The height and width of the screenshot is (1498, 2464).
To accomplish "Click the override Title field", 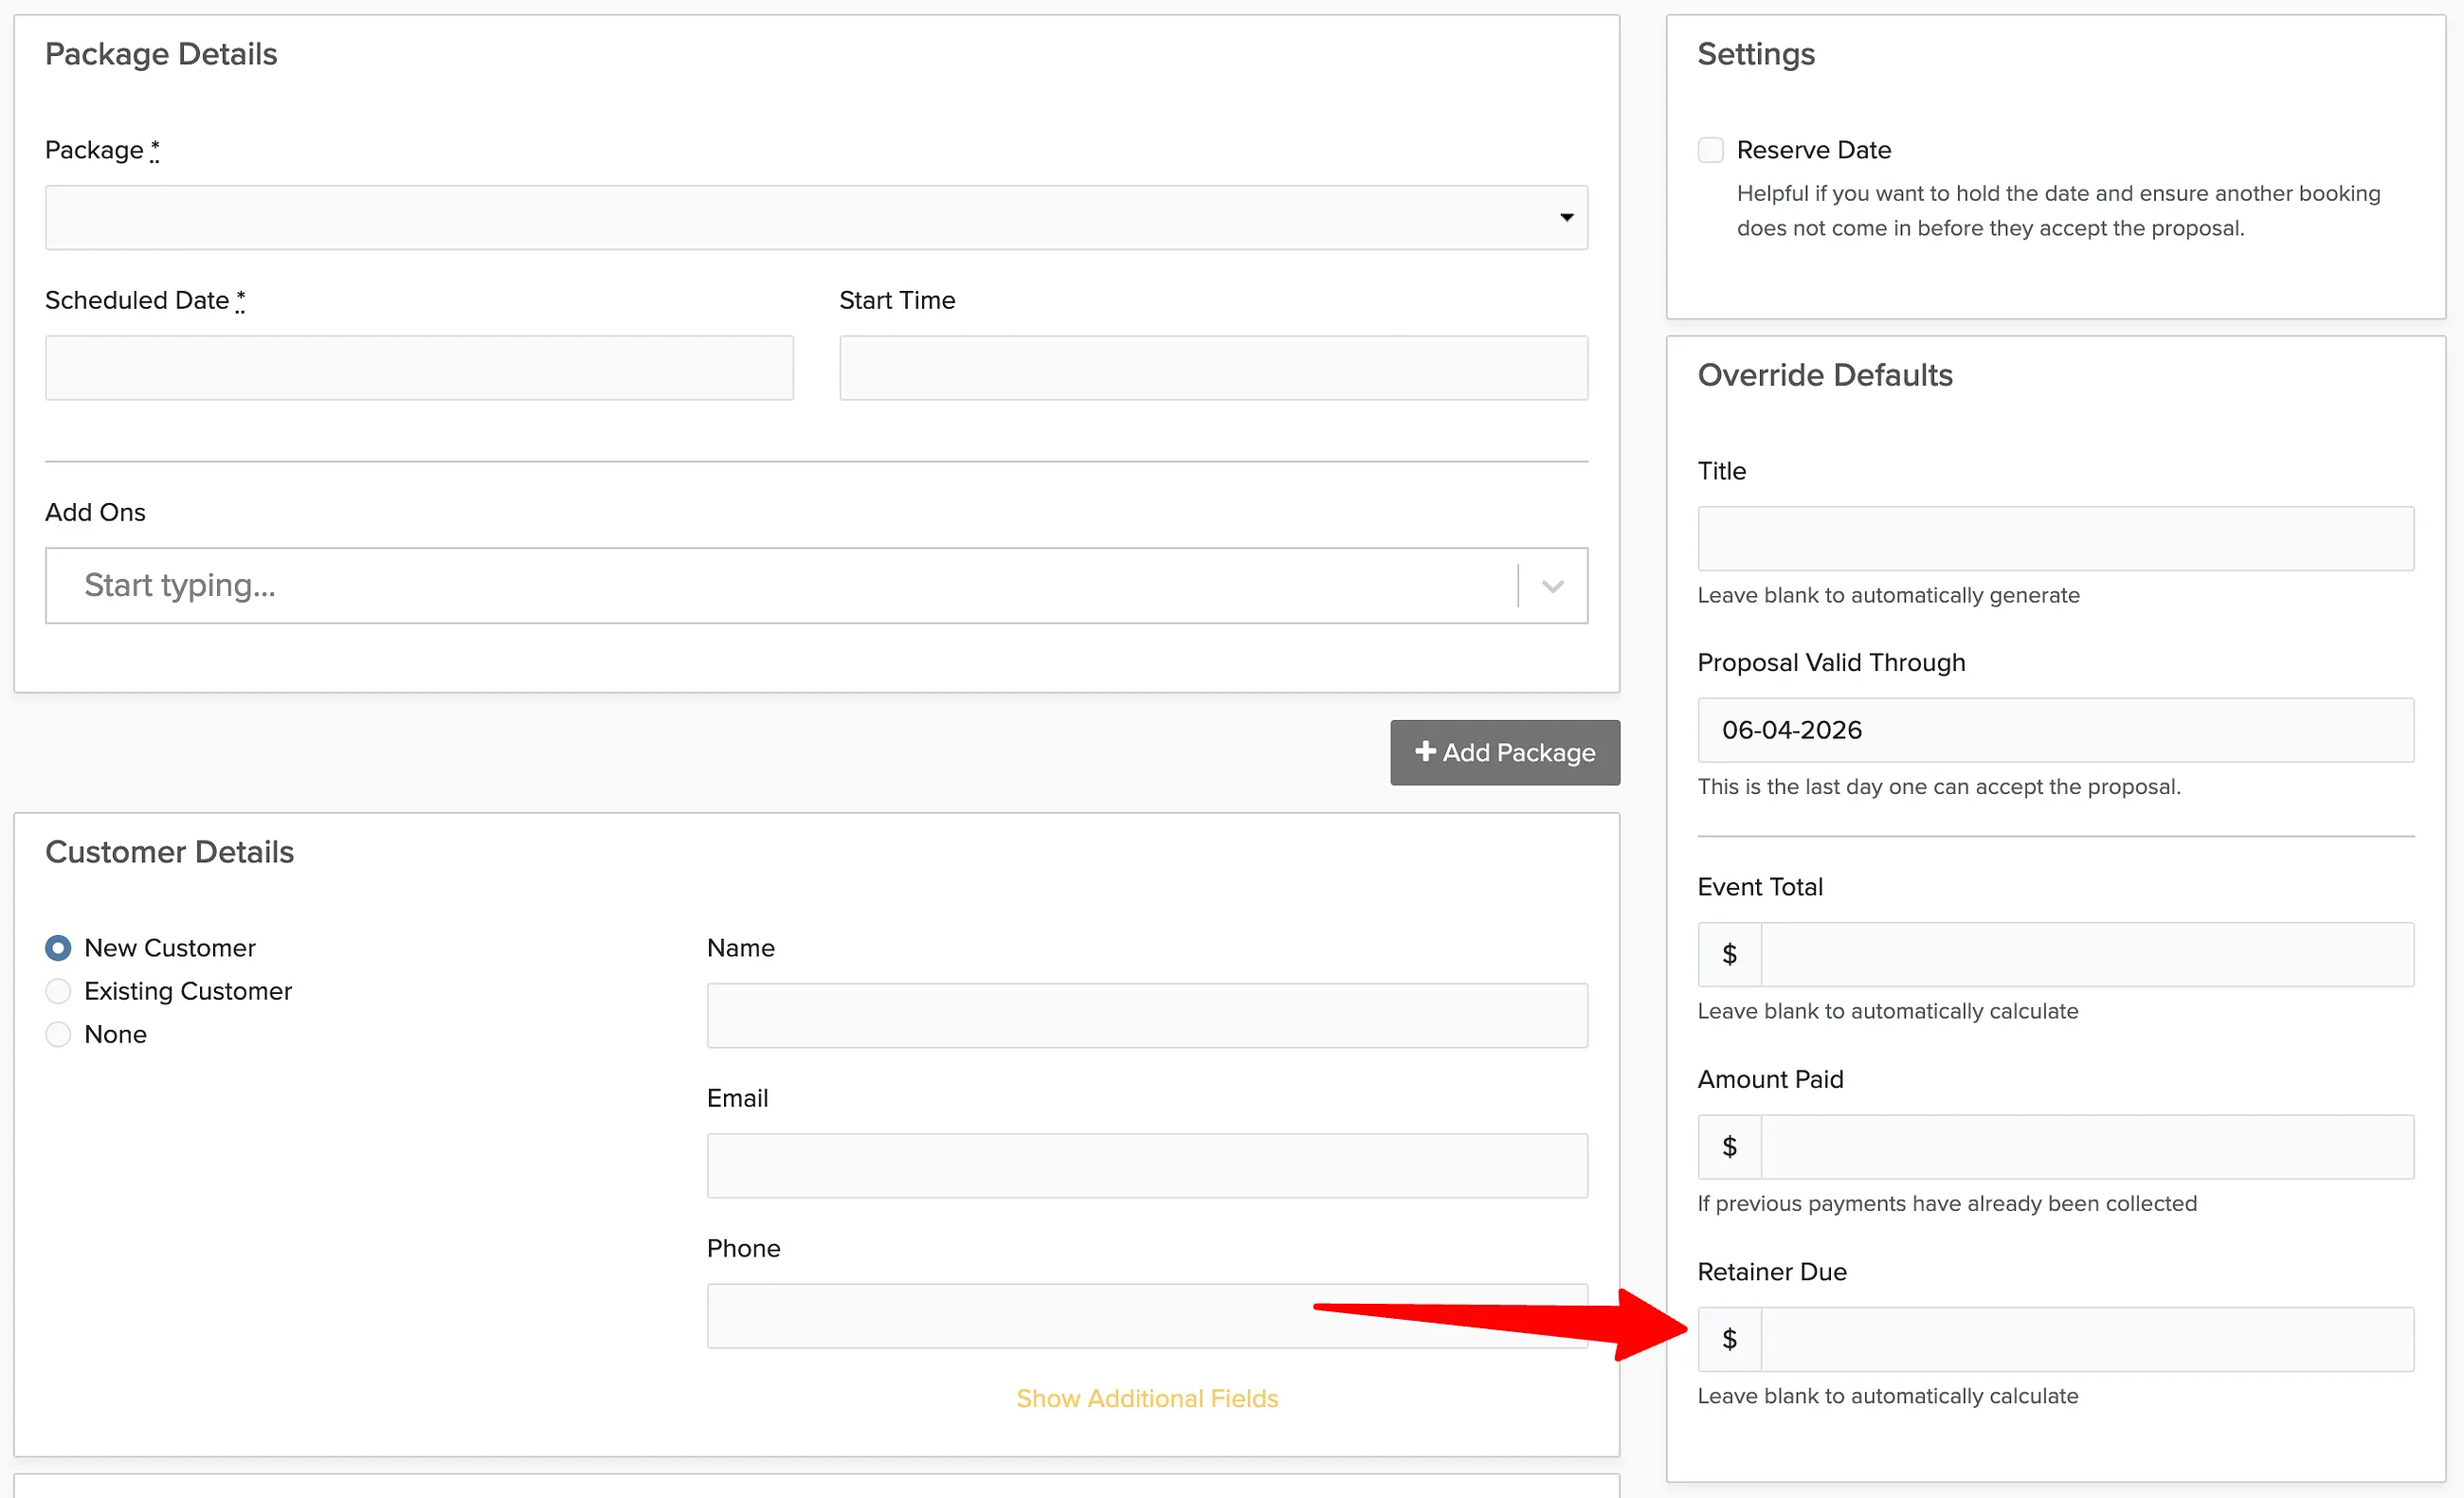I will 2056,539.
